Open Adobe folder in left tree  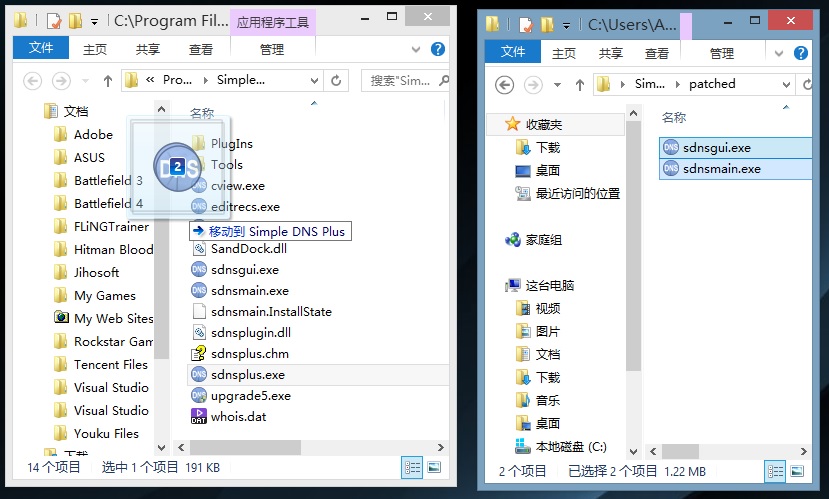(84, 135)
